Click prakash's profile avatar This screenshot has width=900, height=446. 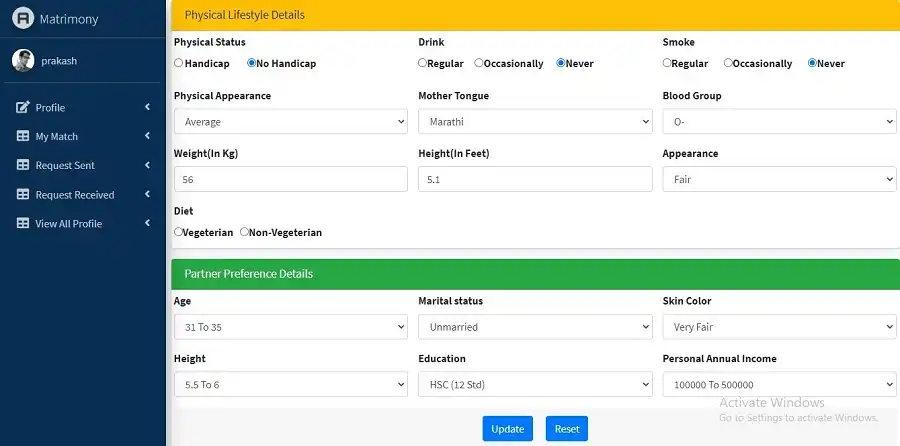[23, 61]
